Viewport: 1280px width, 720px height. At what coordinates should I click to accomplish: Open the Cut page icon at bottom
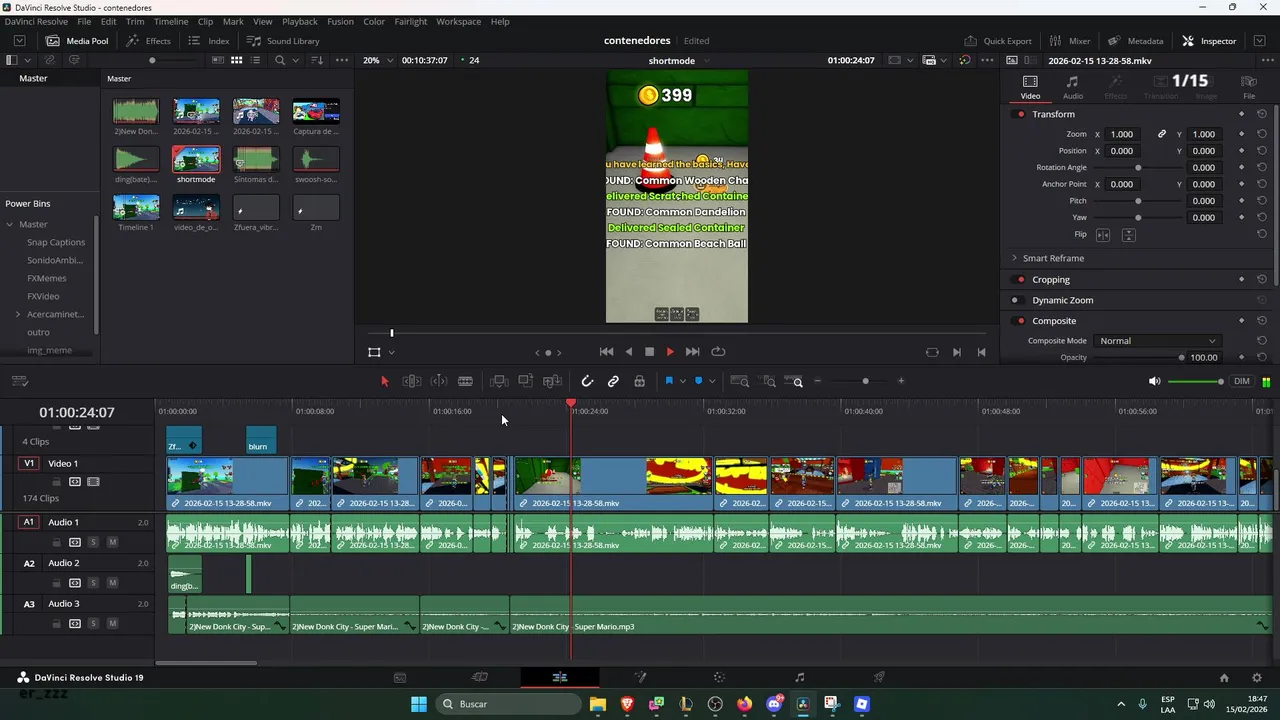pos(480,677)
